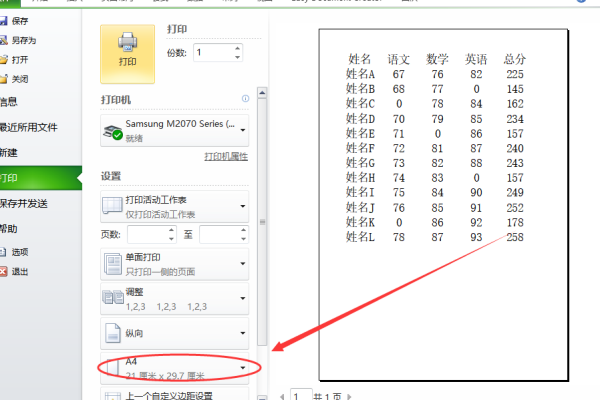The image size is (600, 400).
Task: Click the 关闭 close file icon
Action: [3, 79]
